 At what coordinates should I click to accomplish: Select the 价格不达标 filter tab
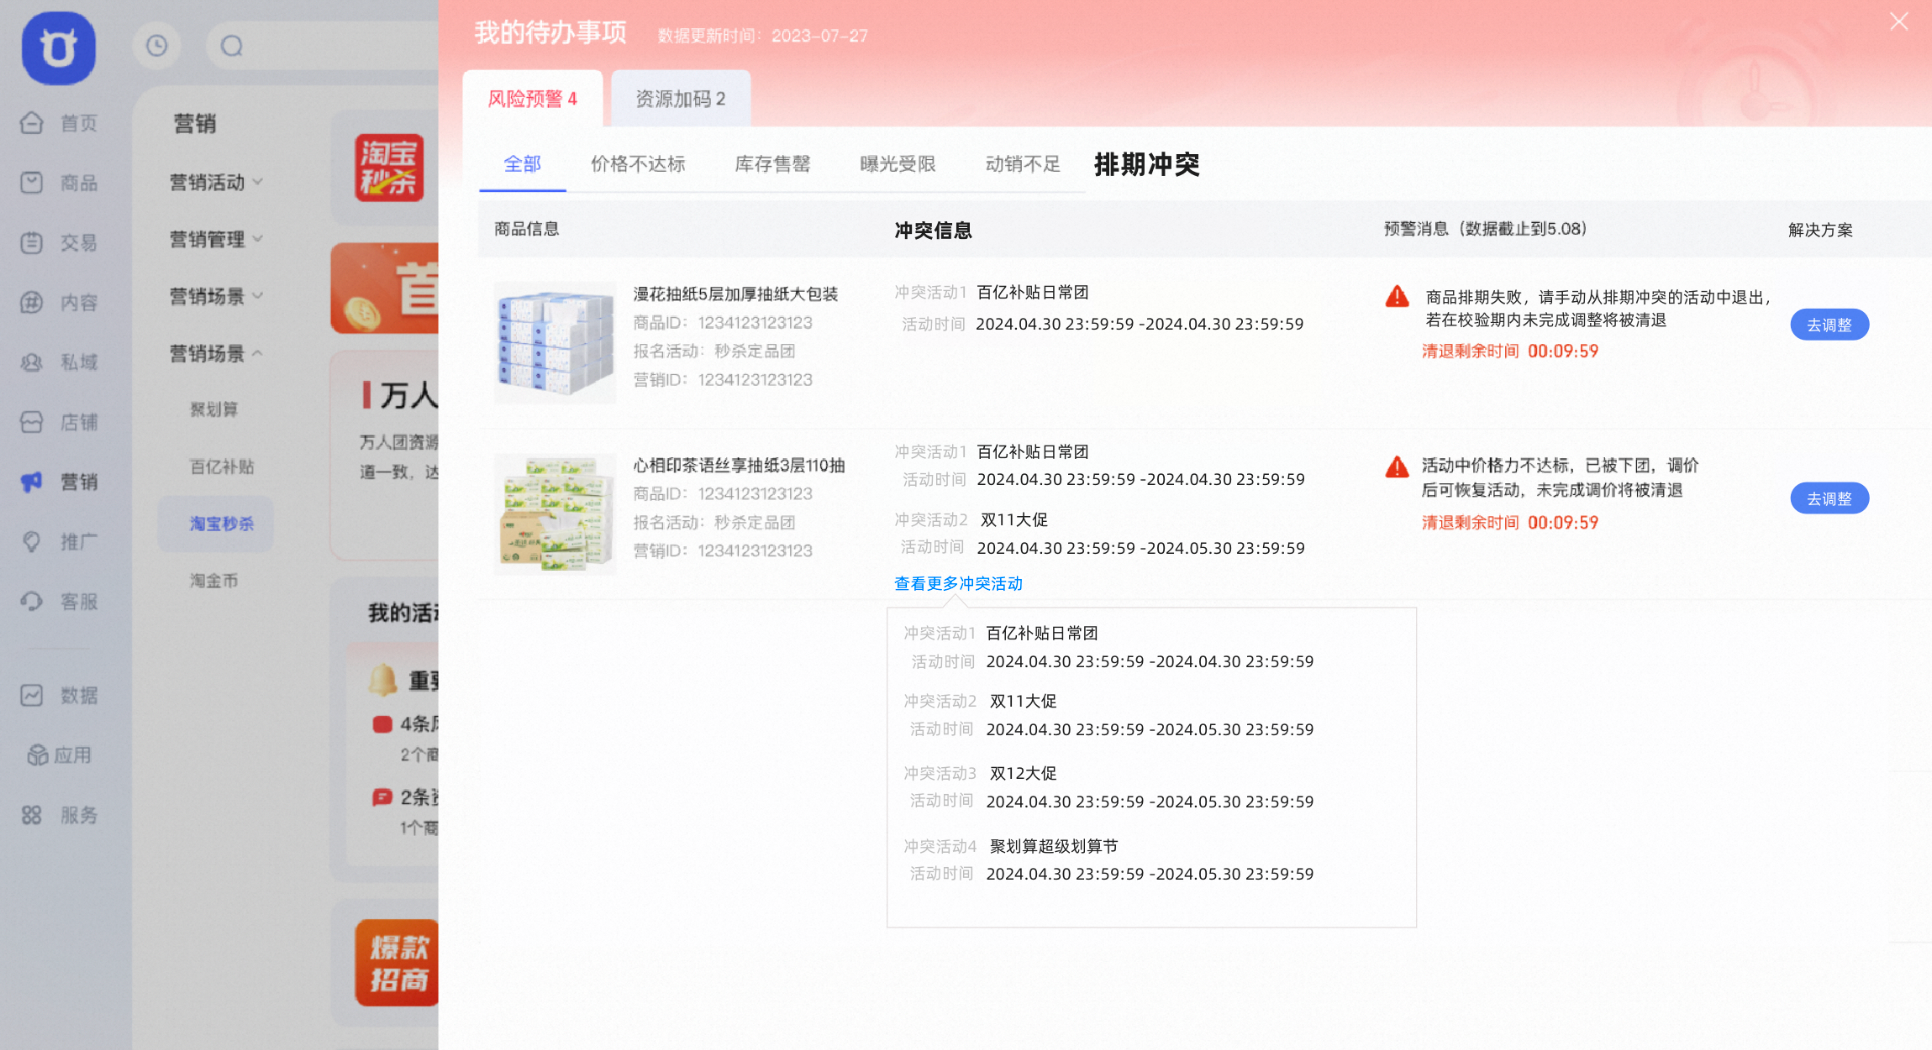pos(638,164)
